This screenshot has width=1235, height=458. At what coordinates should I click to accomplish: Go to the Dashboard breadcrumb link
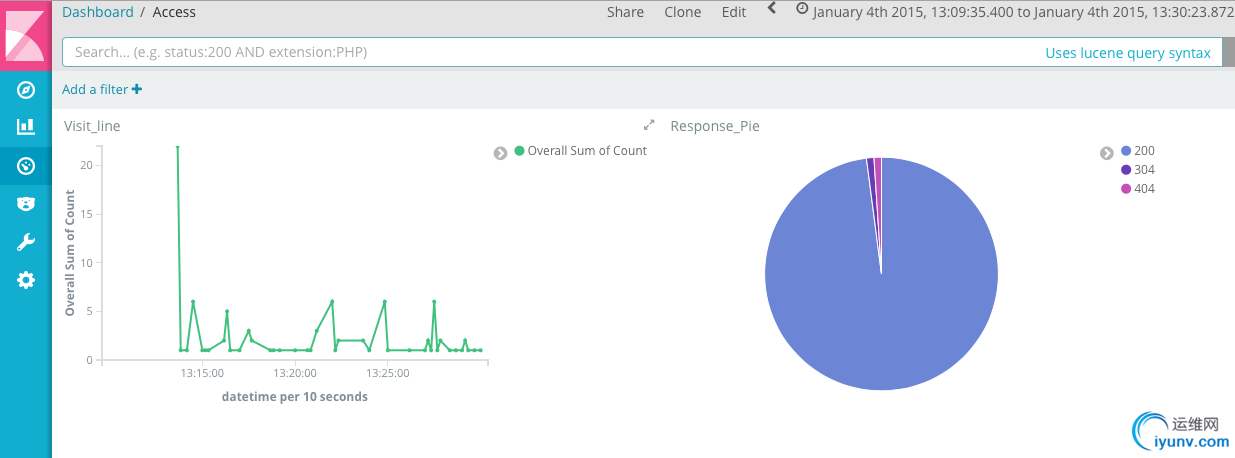(x=98, y=12)
